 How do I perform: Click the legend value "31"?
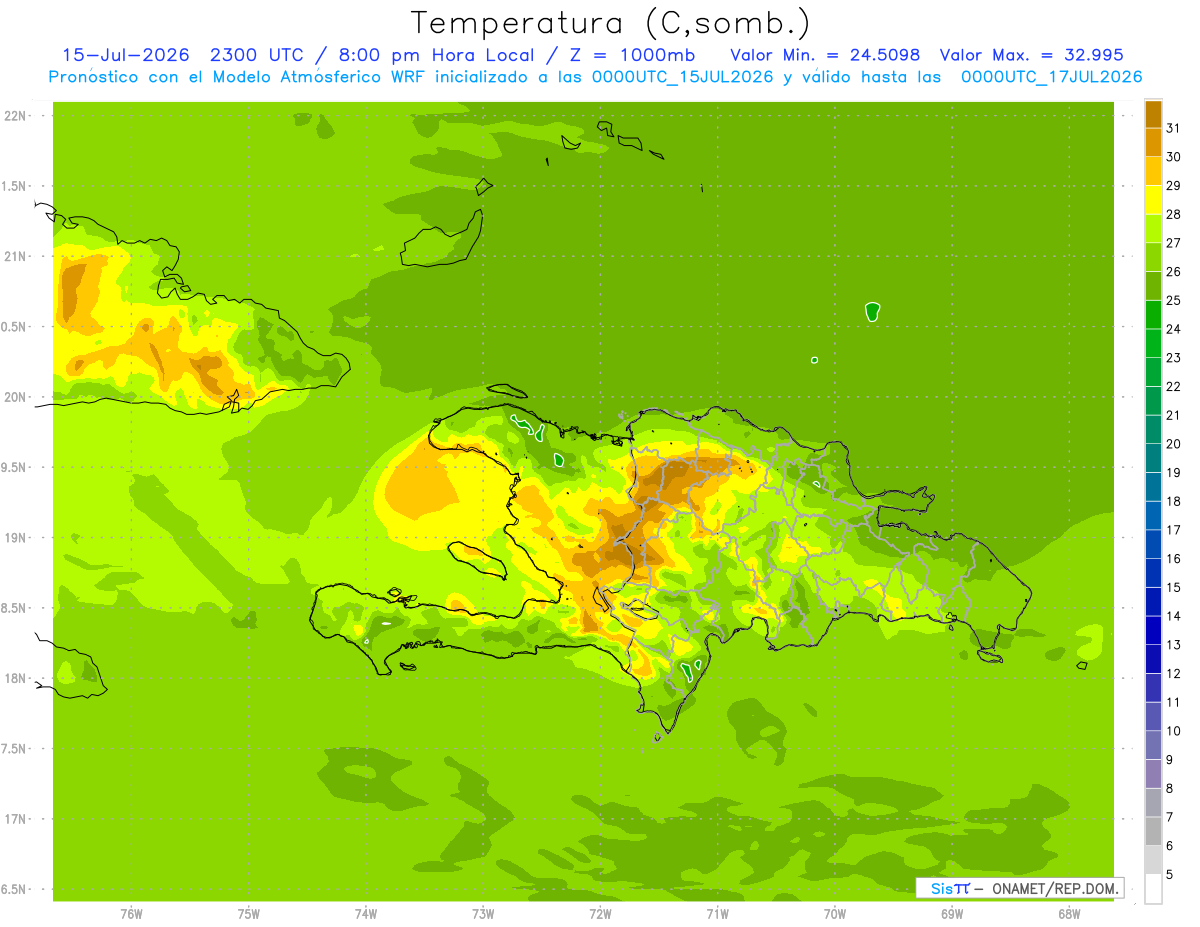pyautogui.click(x=1173, y=129)
